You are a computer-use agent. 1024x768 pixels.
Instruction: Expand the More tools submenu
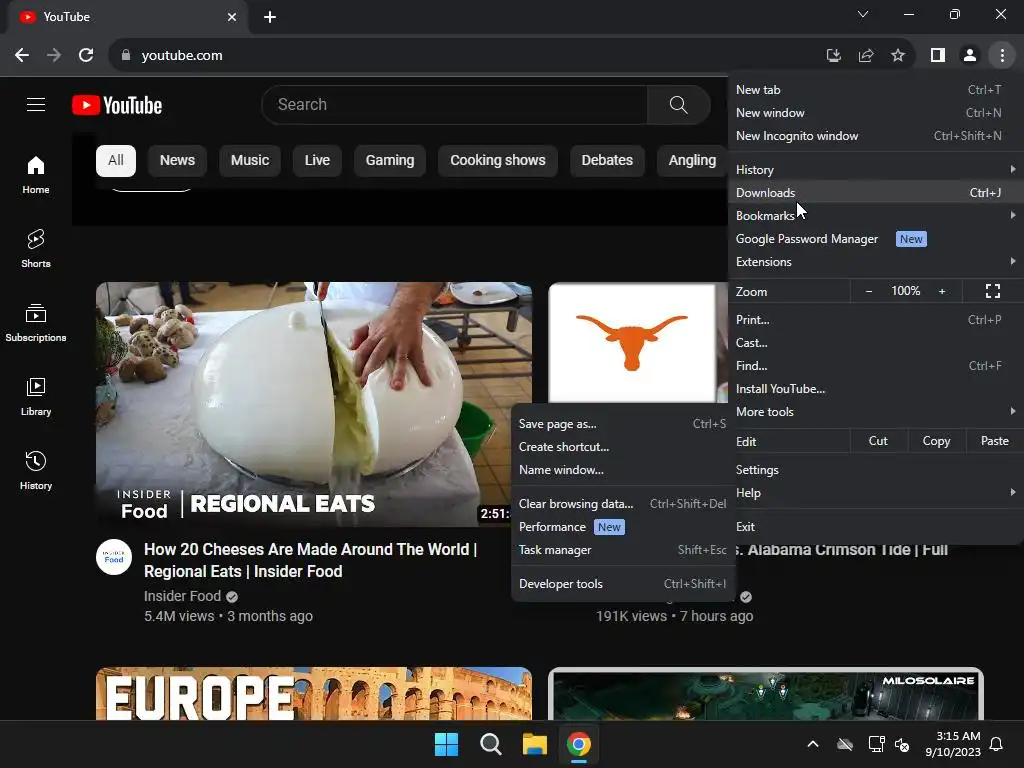875,412
